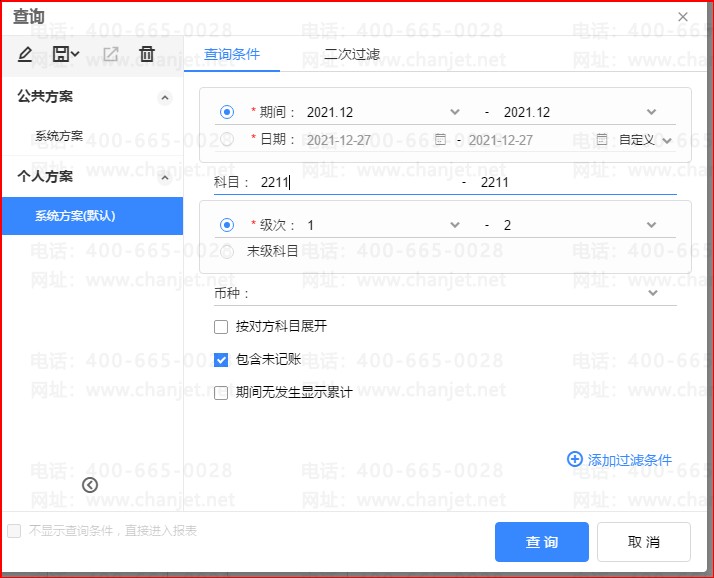Image resolution: width=714 pixels, height=578 pixels.
Task: Click the export share scheme icon
Action: (x=111, y=54)
